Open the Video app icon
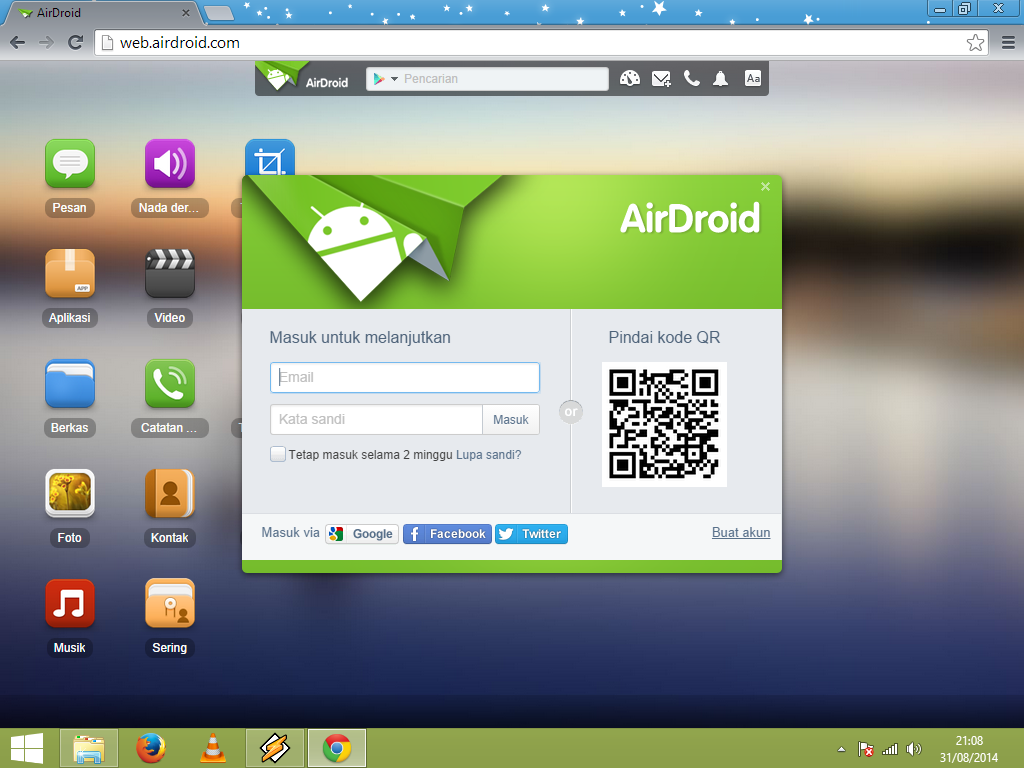This screenshot has width=1024, height=768. pos(170,273)
